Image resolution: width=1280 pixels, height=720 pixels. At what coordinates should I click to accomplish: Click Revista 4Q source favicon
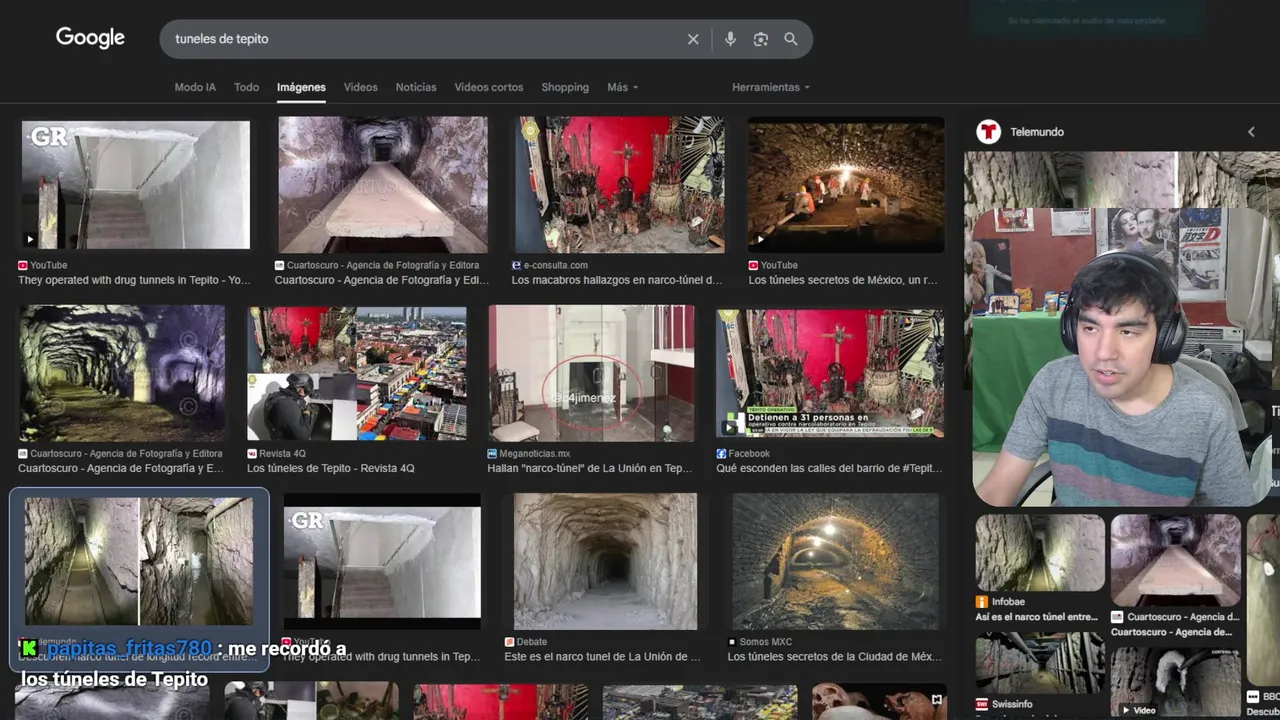pyautogui.click(x=252, y=454)
